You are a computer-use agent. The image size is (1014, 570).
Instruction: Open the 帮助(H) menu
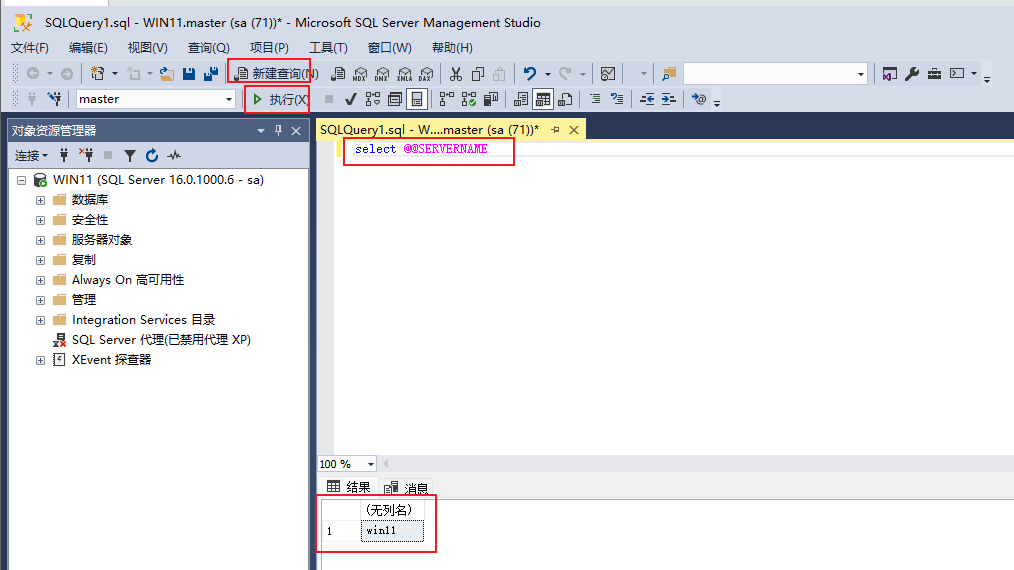pos(452,48)
